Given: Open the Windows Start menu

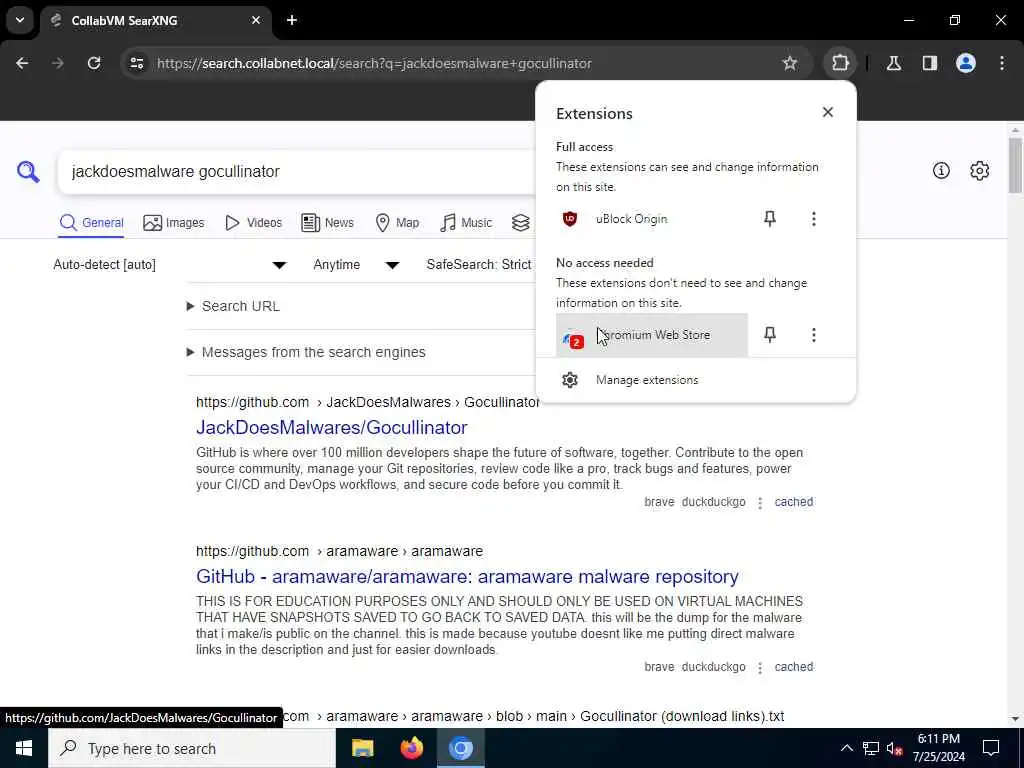Looking at the screenshot, I should tap(24, 748).
